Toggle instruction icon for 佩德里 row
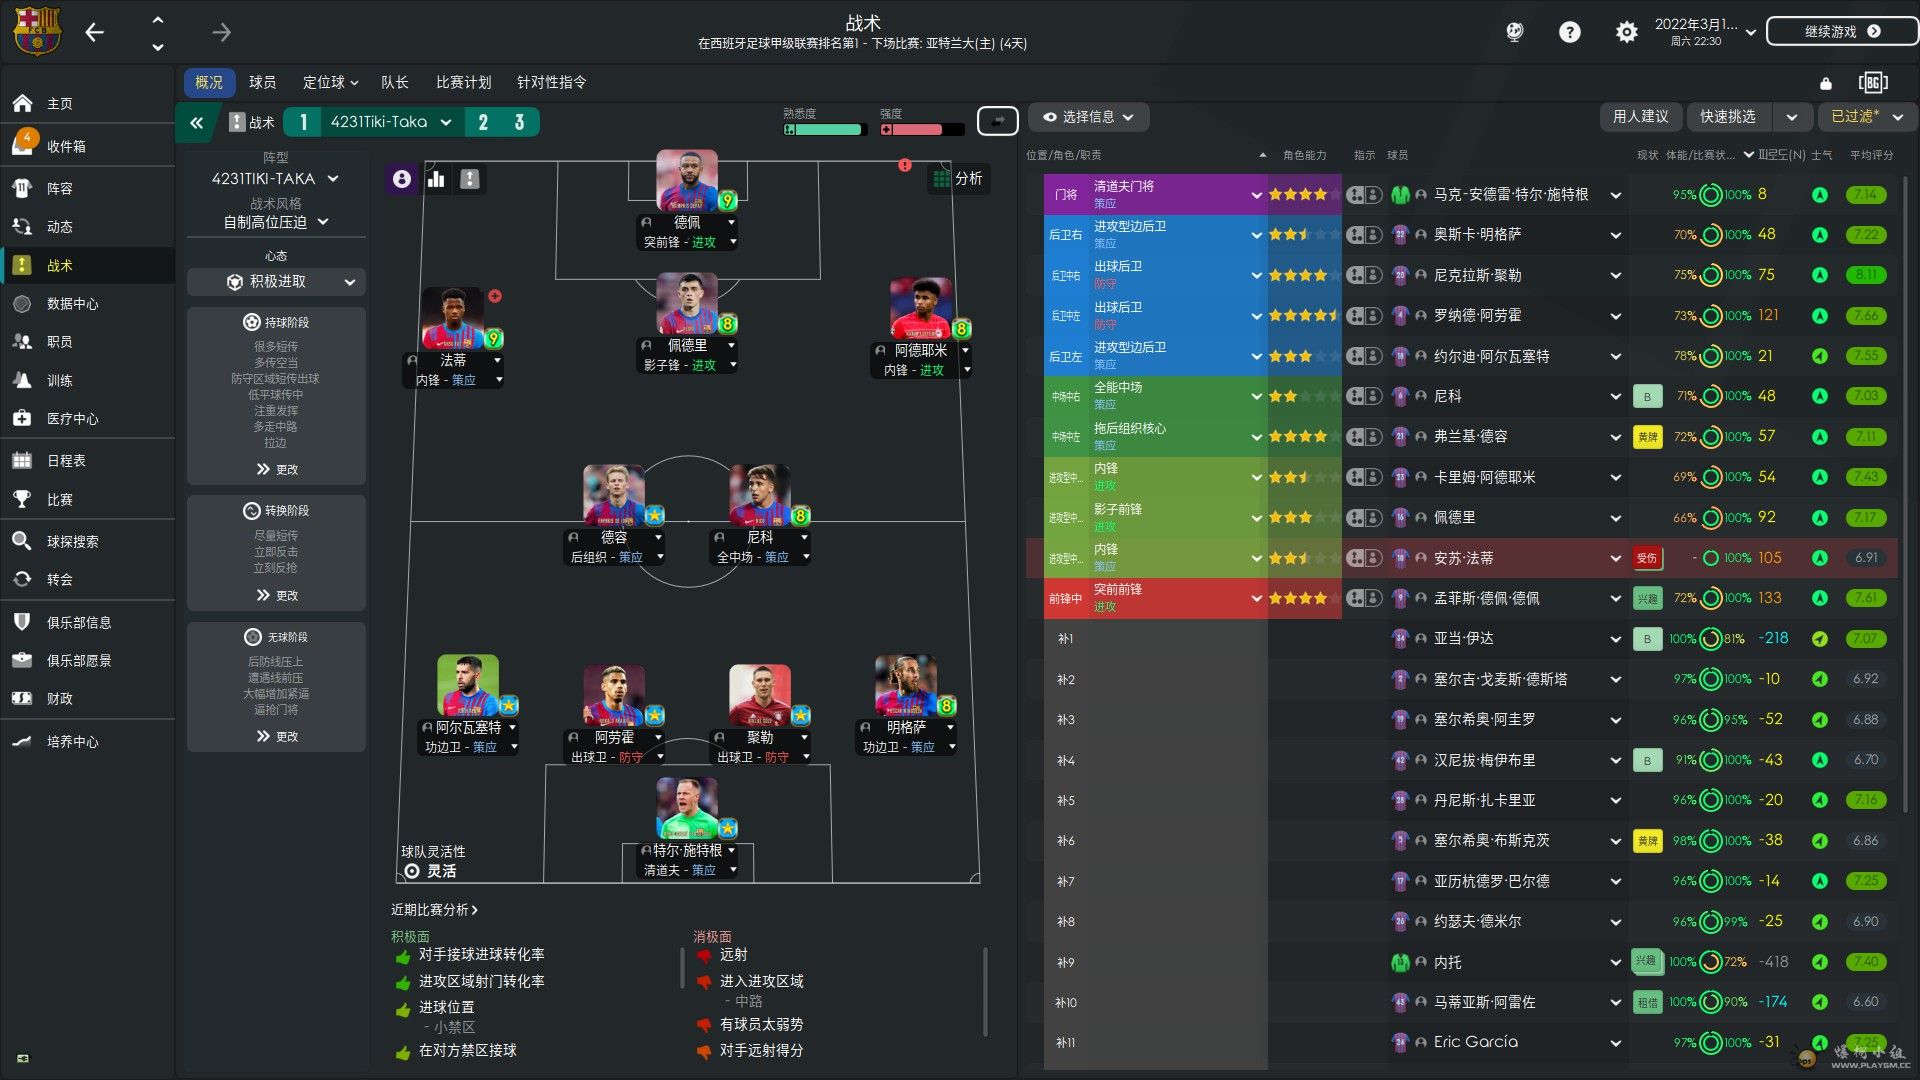 tap(1363, 518)
